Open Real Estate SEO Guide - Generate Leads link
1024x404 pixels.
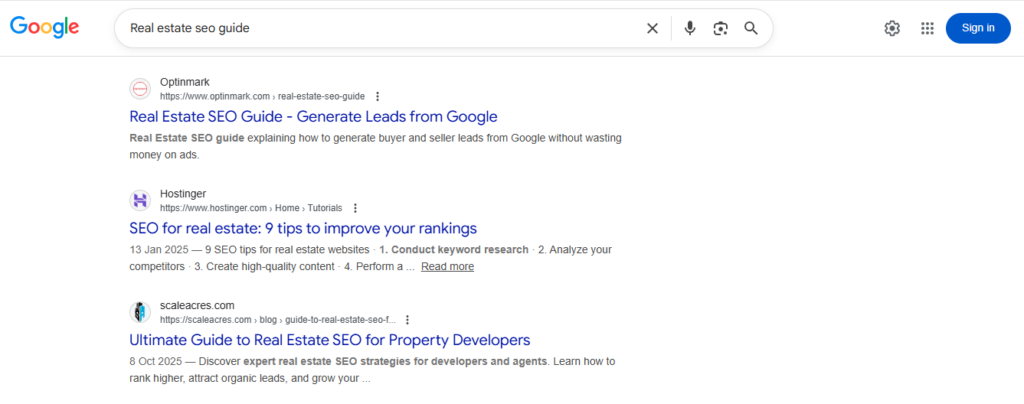pyautogui.click(x=313, y=117)
